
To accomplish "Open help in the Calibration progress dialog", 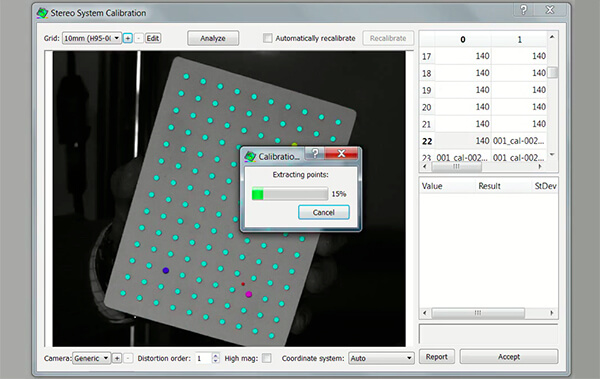I will click(315, 154).
